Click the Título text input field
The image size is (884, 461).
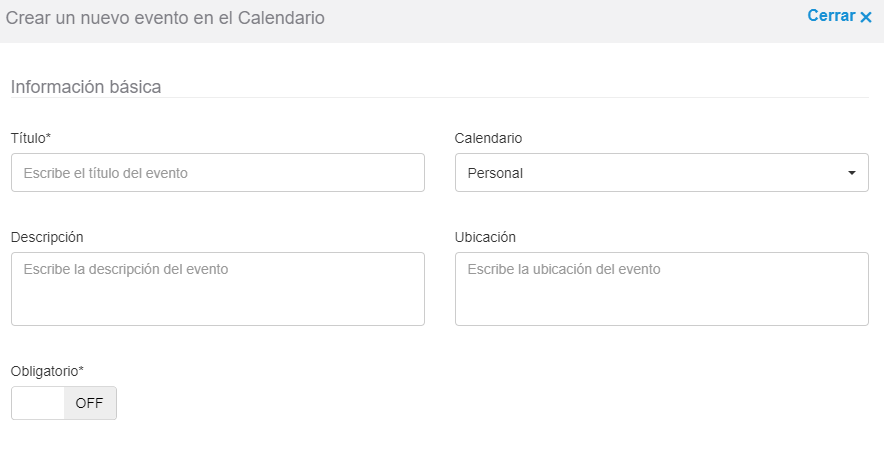(x=217, y=172)
